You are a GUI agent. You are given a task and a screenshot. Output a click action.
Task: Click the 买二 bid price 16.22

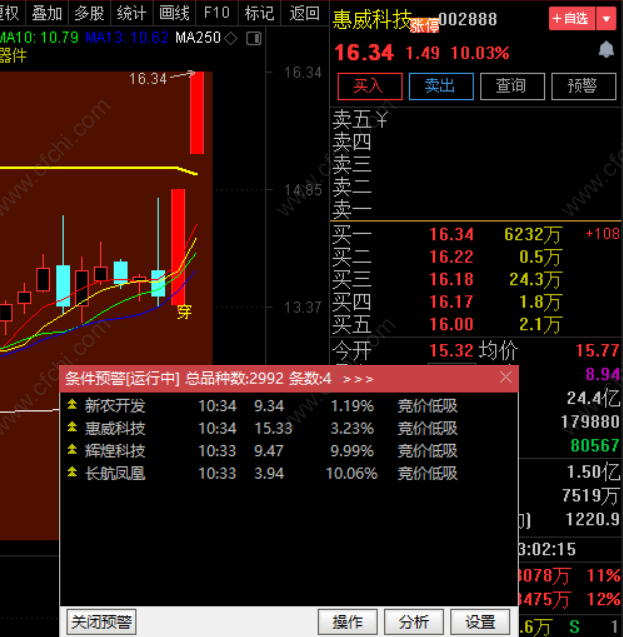point(451,257)
